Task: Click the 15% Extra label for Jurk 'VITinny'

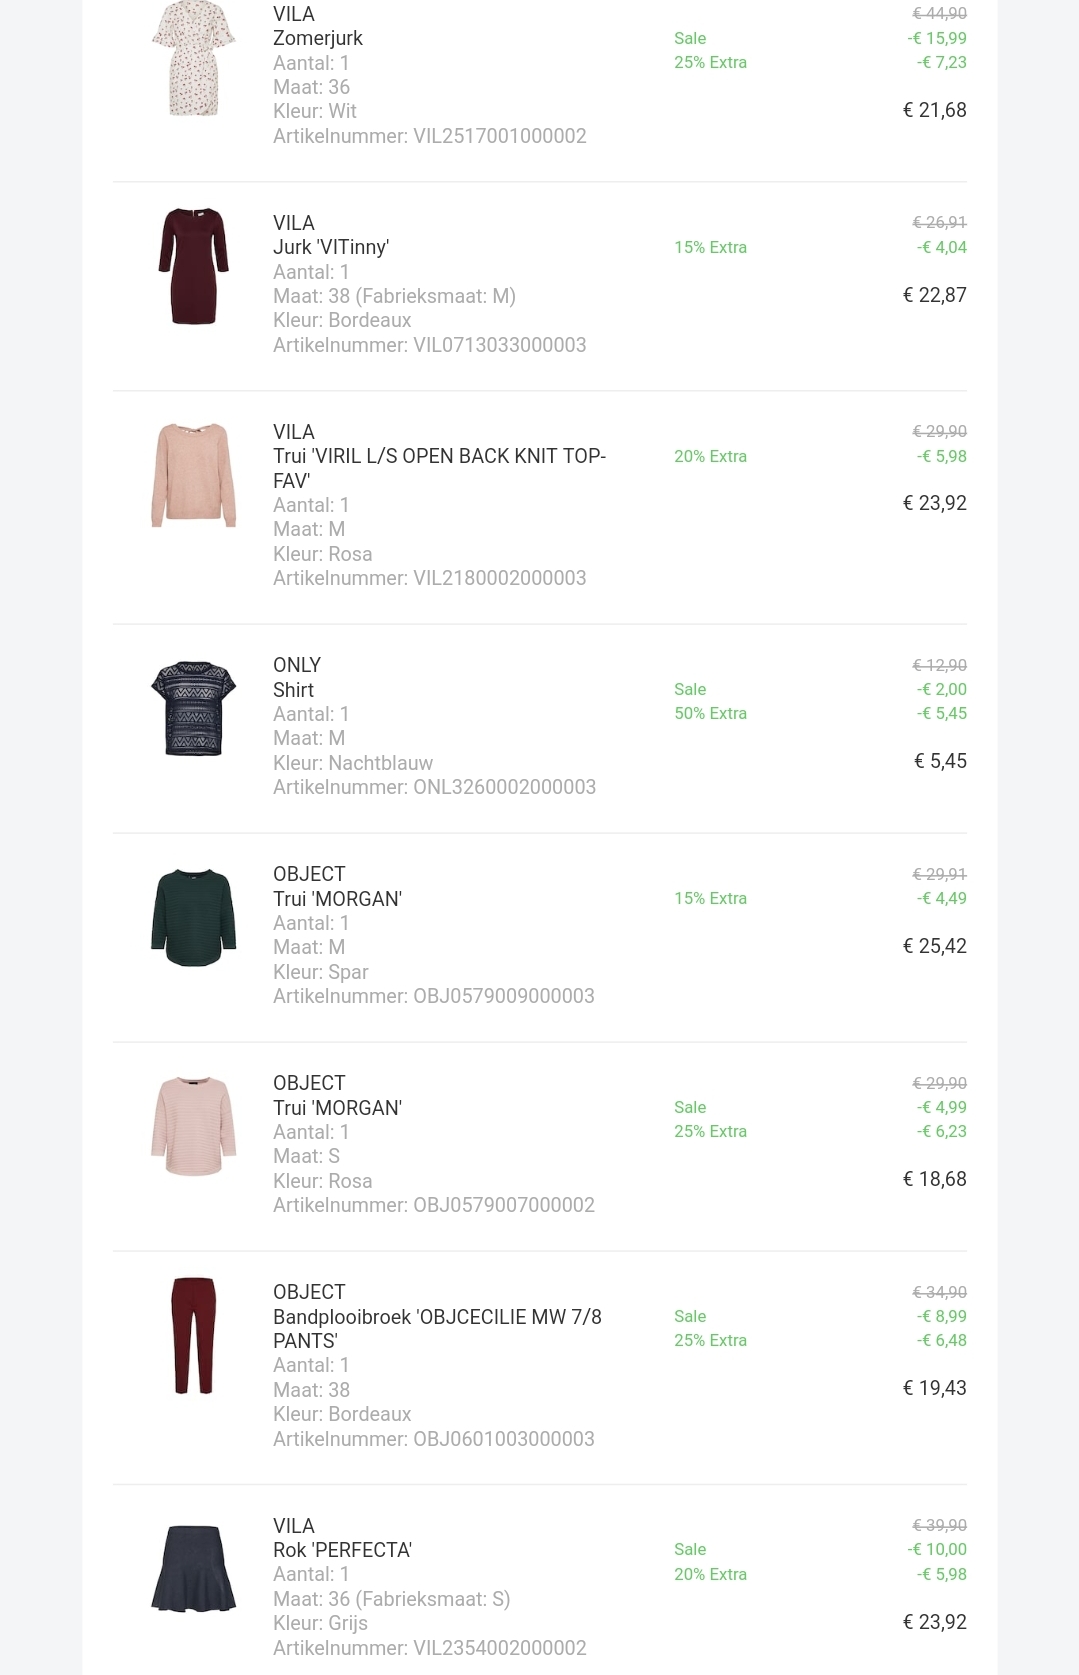Action: [x=710, y=247]
